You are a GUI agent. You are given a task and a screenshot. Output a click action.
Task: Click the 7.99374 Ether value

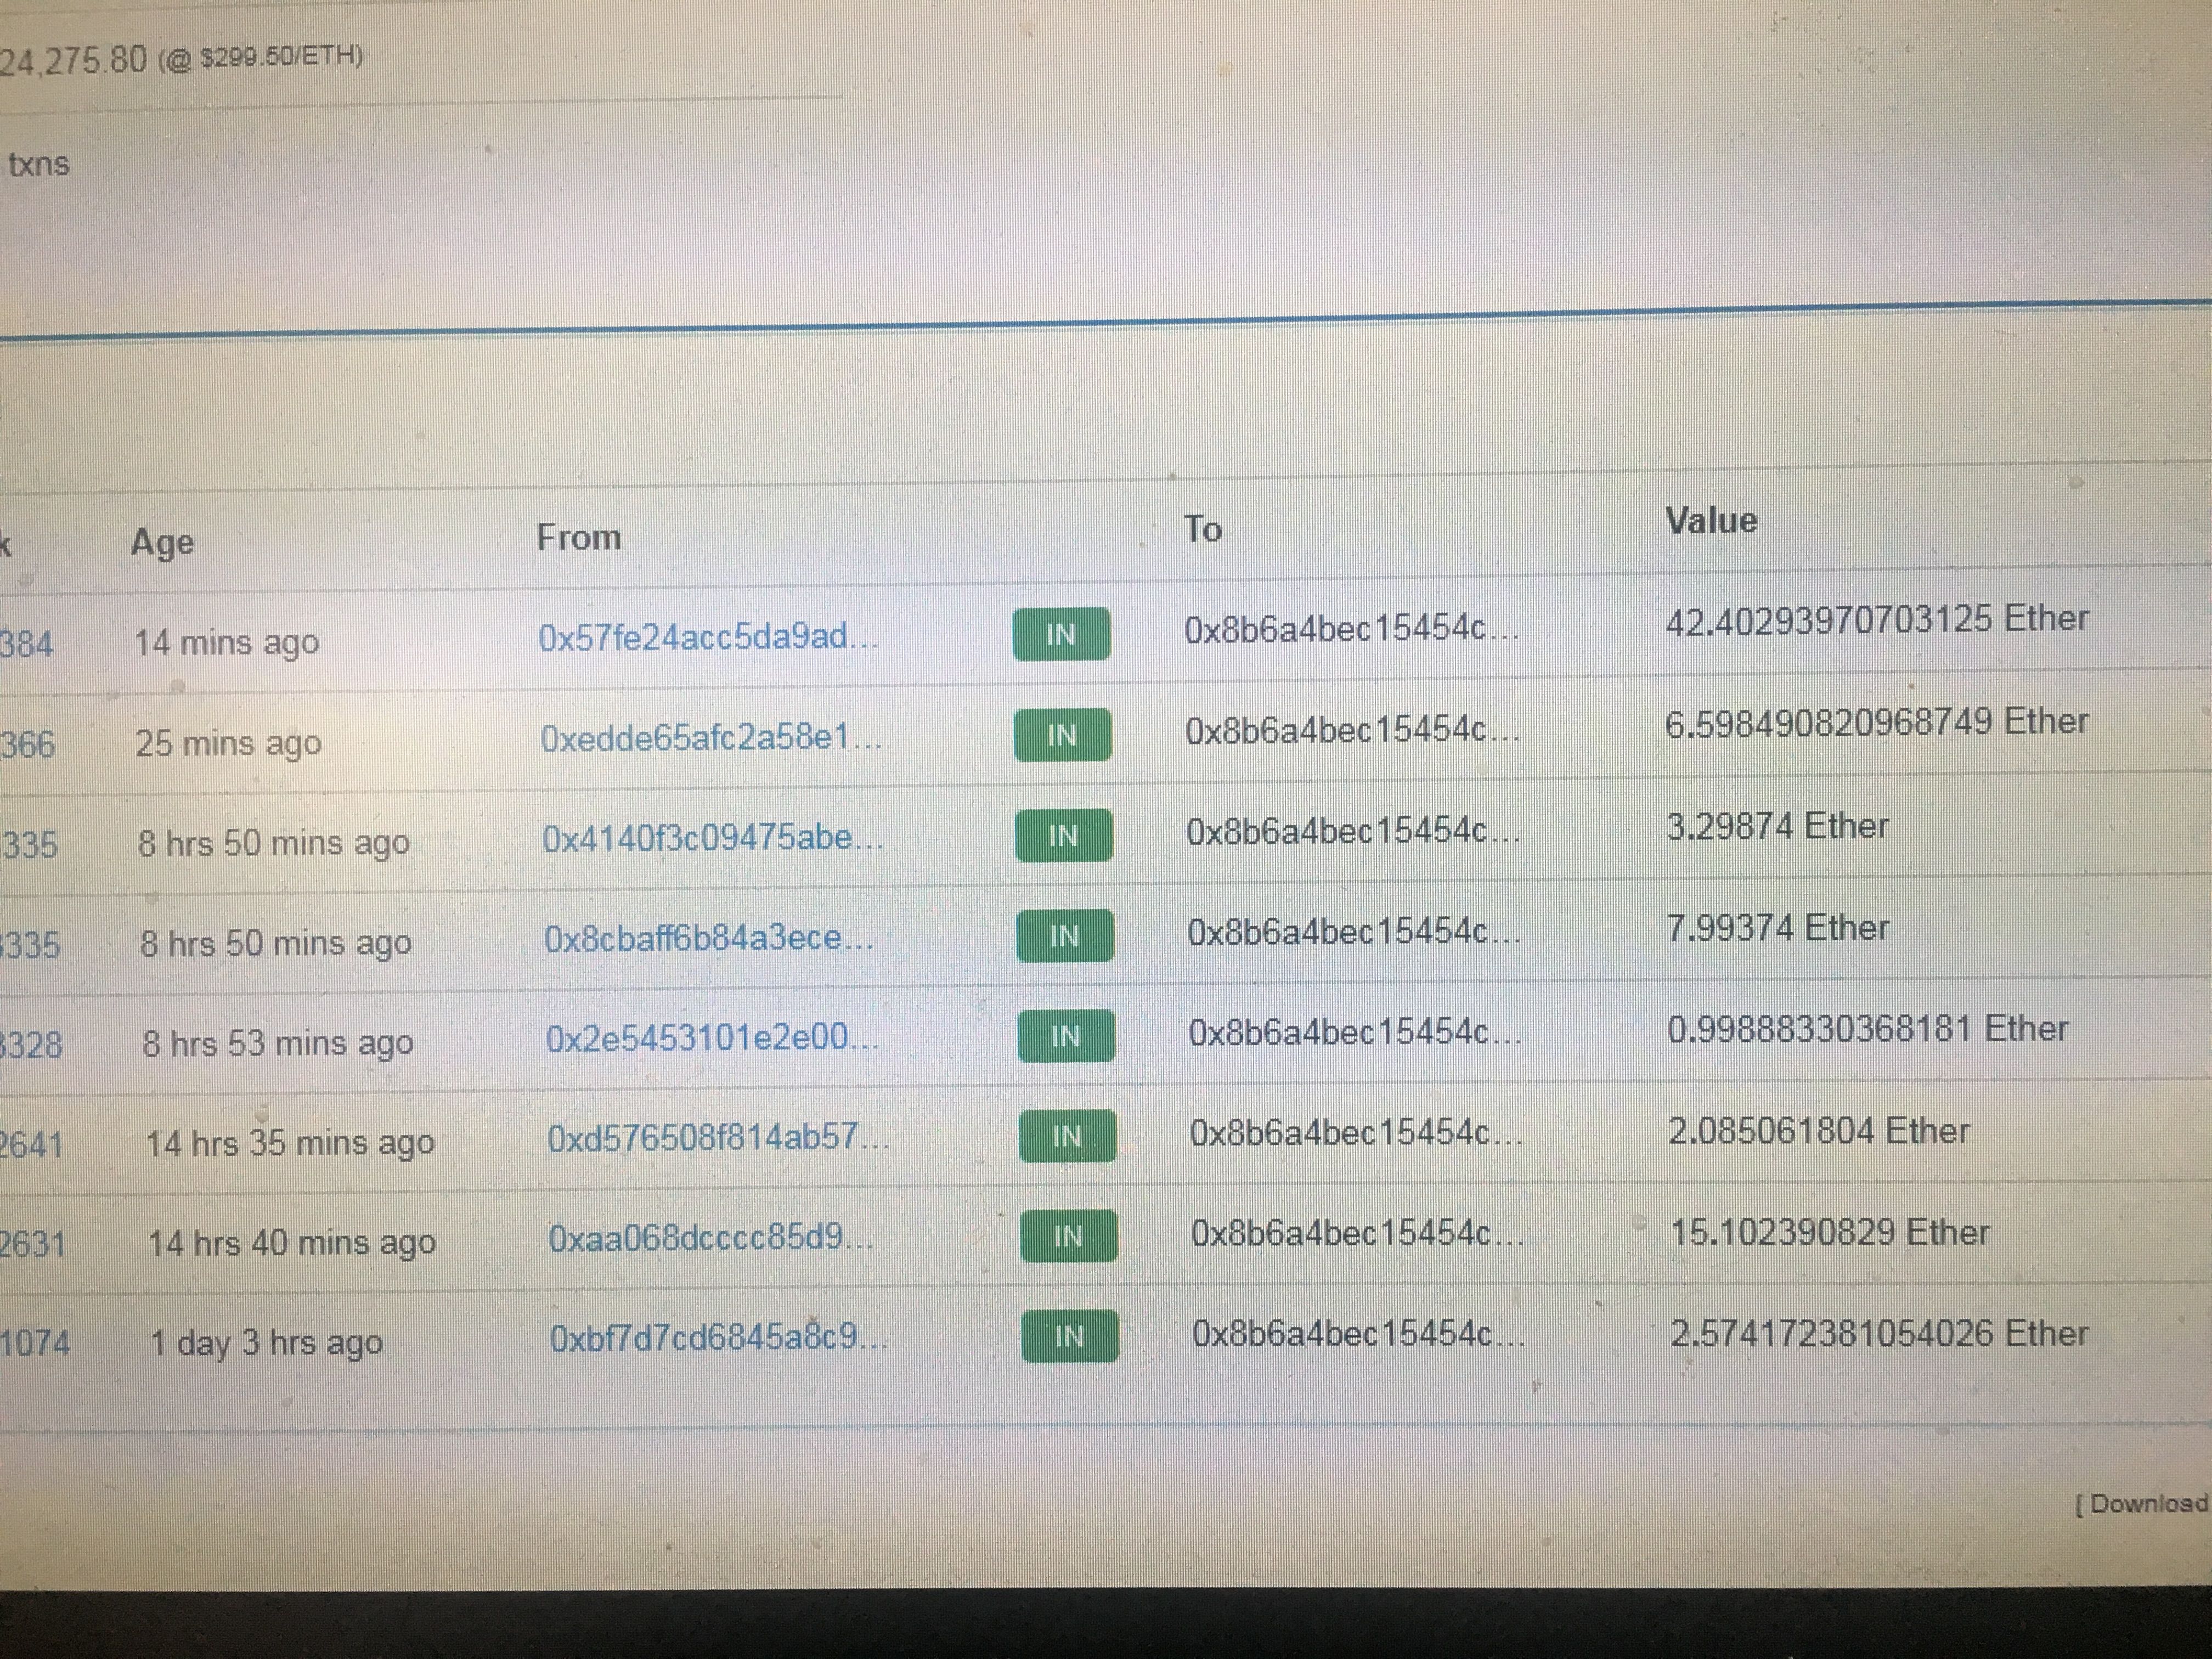click(x=1778, y=928)
